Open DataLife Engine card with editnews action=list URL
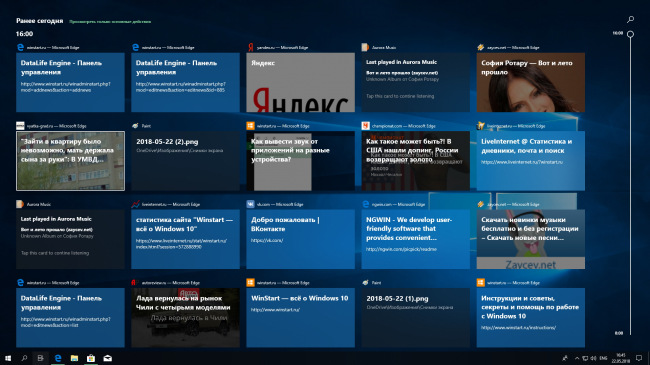This screenshot has height=365, width=650. 70,318
